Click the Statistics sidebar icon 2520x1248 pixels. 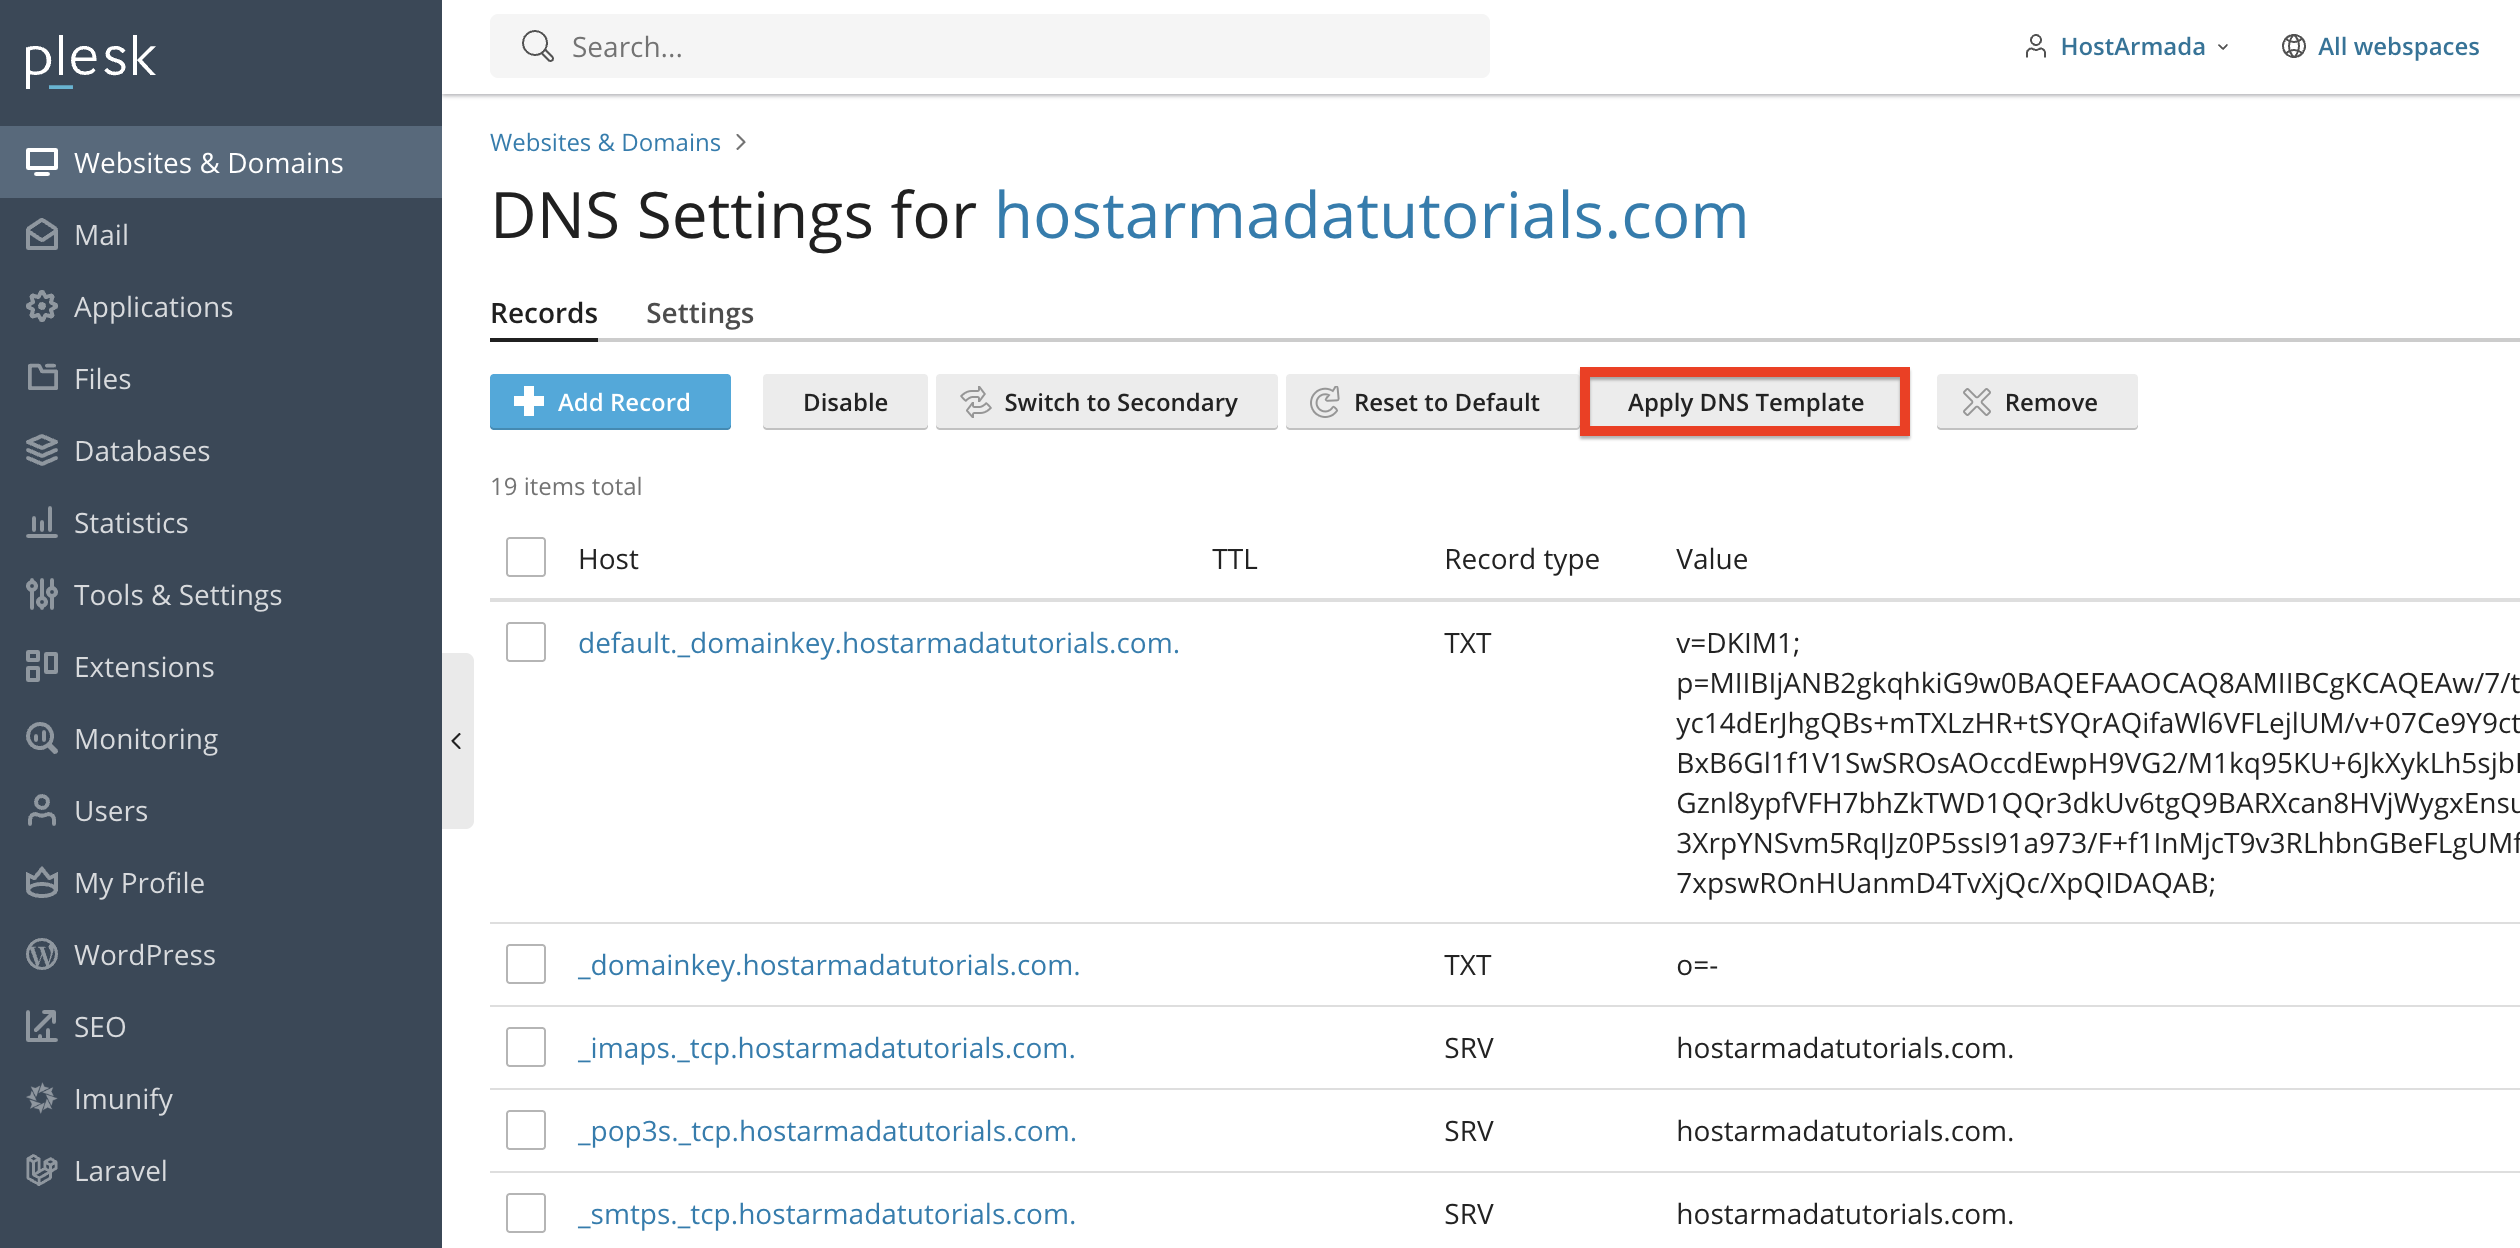[42, 522]
